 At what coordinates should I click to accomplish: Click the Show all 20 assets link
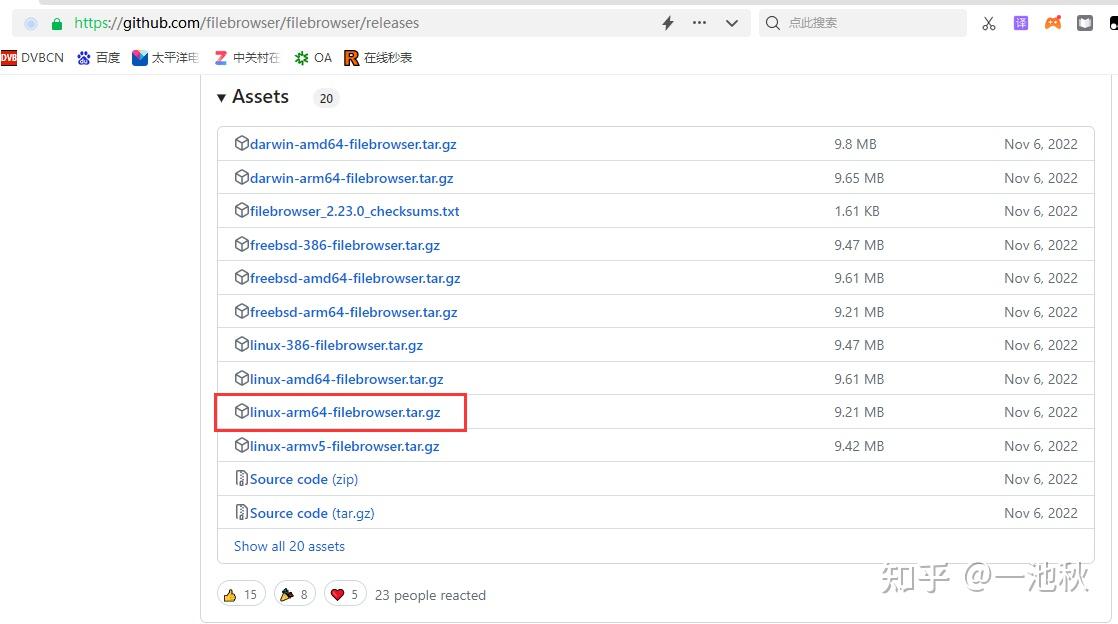coord(289,546)
